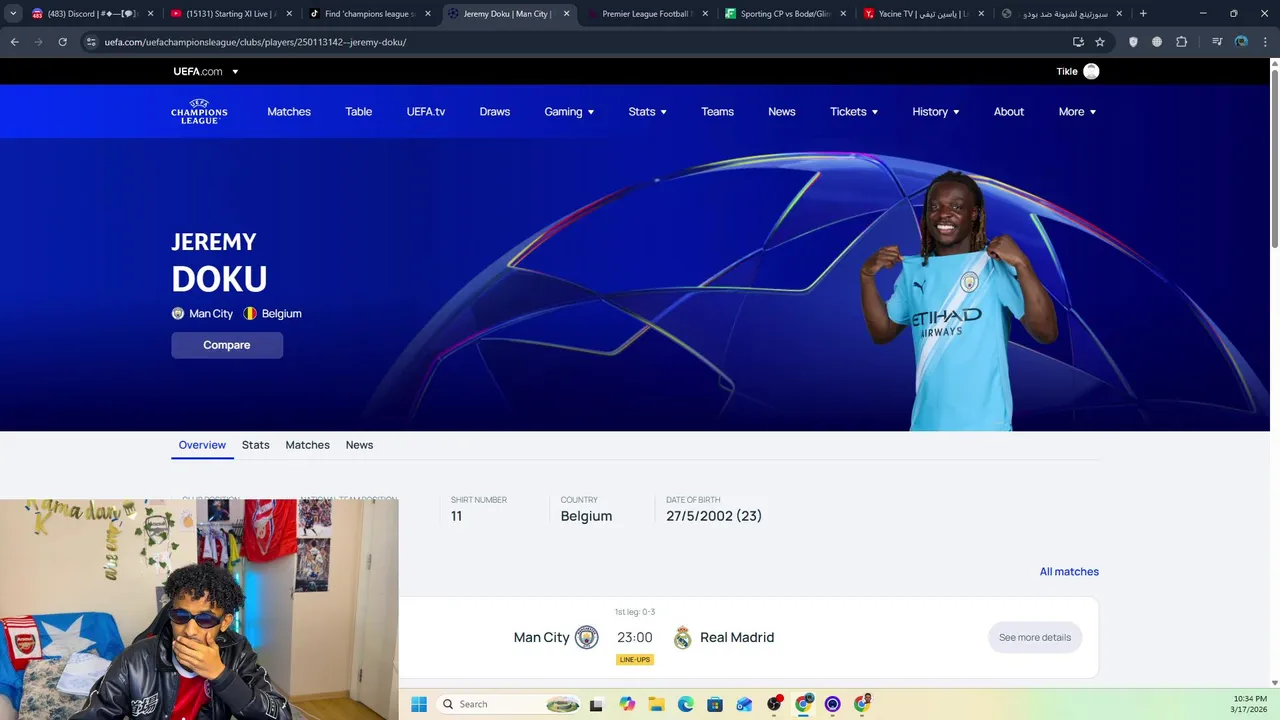The width and height of the screenshot is (1280, 720).
Task: Open News from the navigation bar
Action: point(782,112)
